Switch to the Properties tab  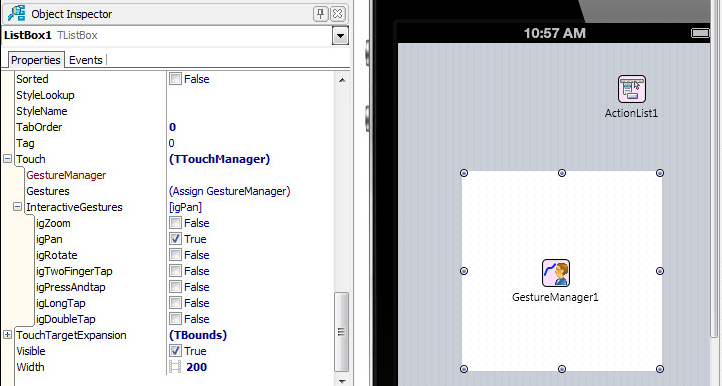pyautogui.click(x=35, y=60)
